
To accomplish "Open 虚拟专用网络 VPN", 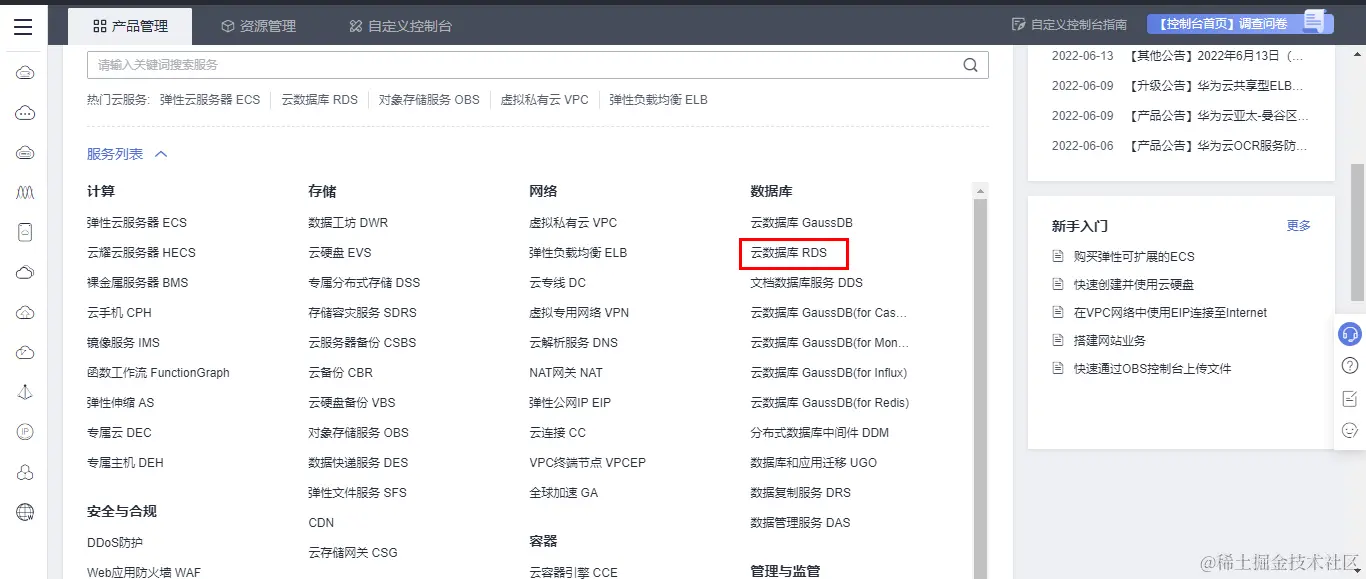I will click(579, 313).
